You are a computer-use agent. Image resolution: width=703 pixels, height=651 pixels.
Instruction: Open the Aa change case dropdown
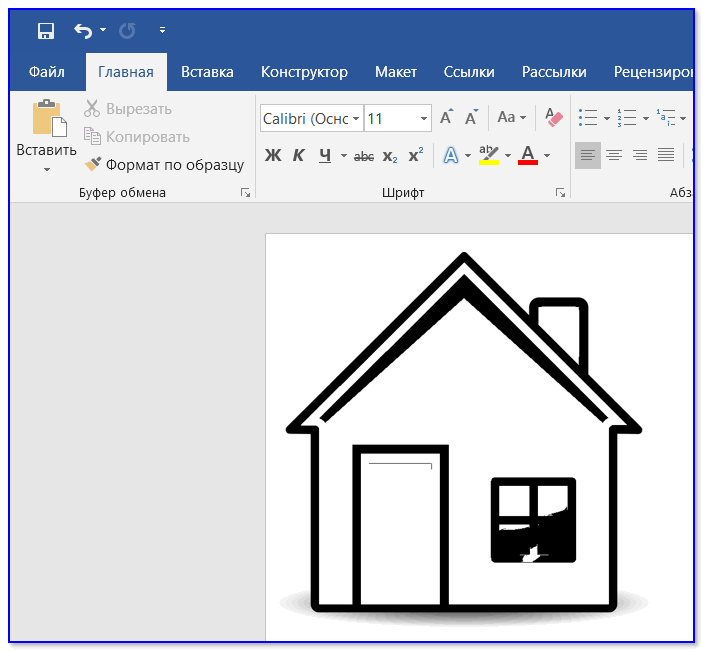pos(511,118)
